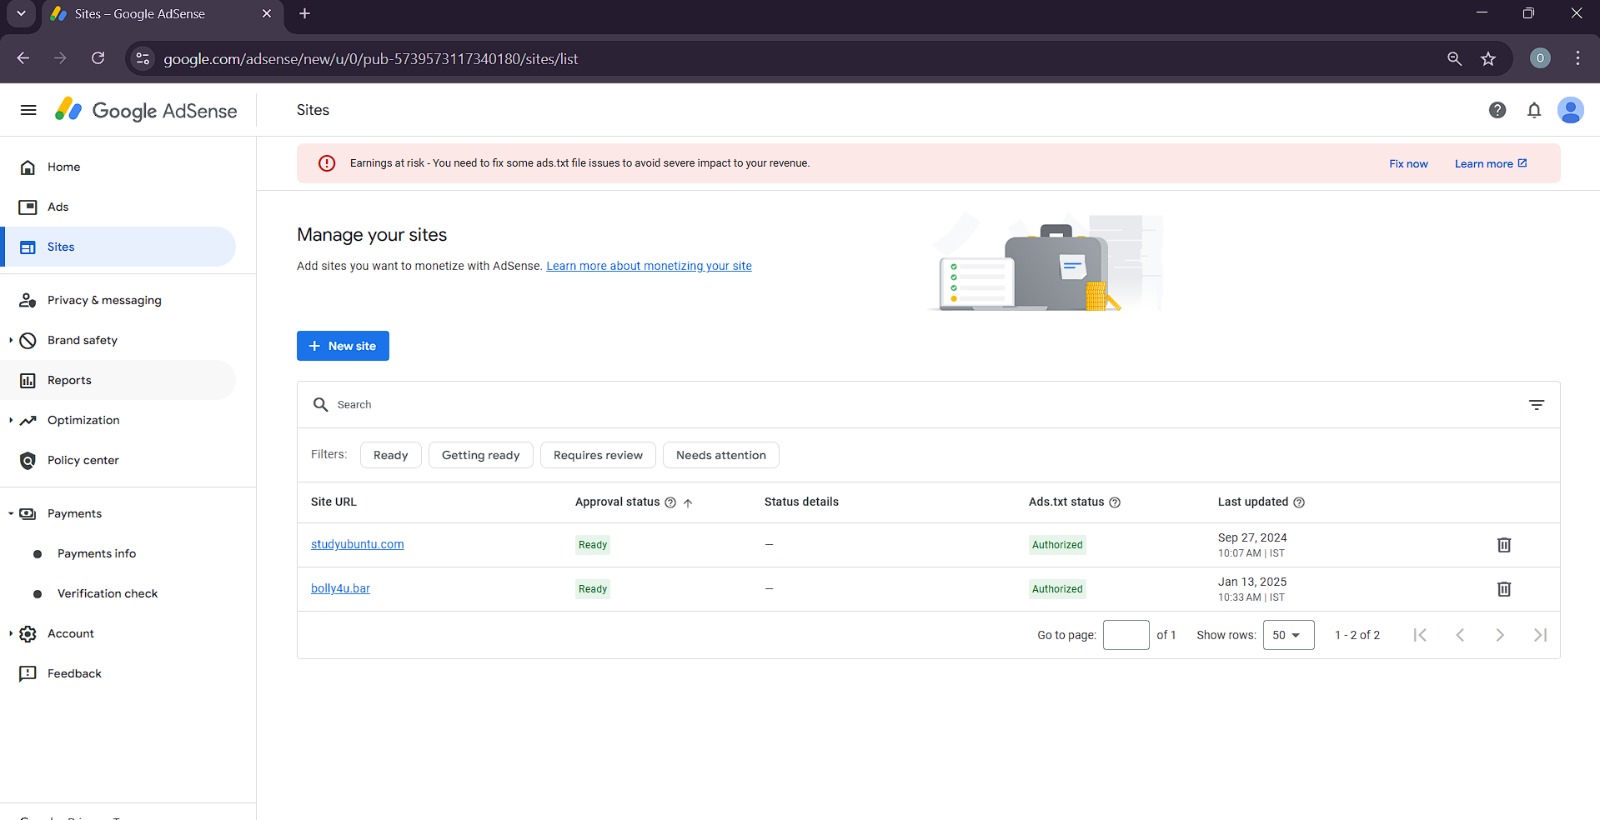Open the Chrome three-dot menu
This screenshot has height=820, width=1600.
[x=1578, y=58]
